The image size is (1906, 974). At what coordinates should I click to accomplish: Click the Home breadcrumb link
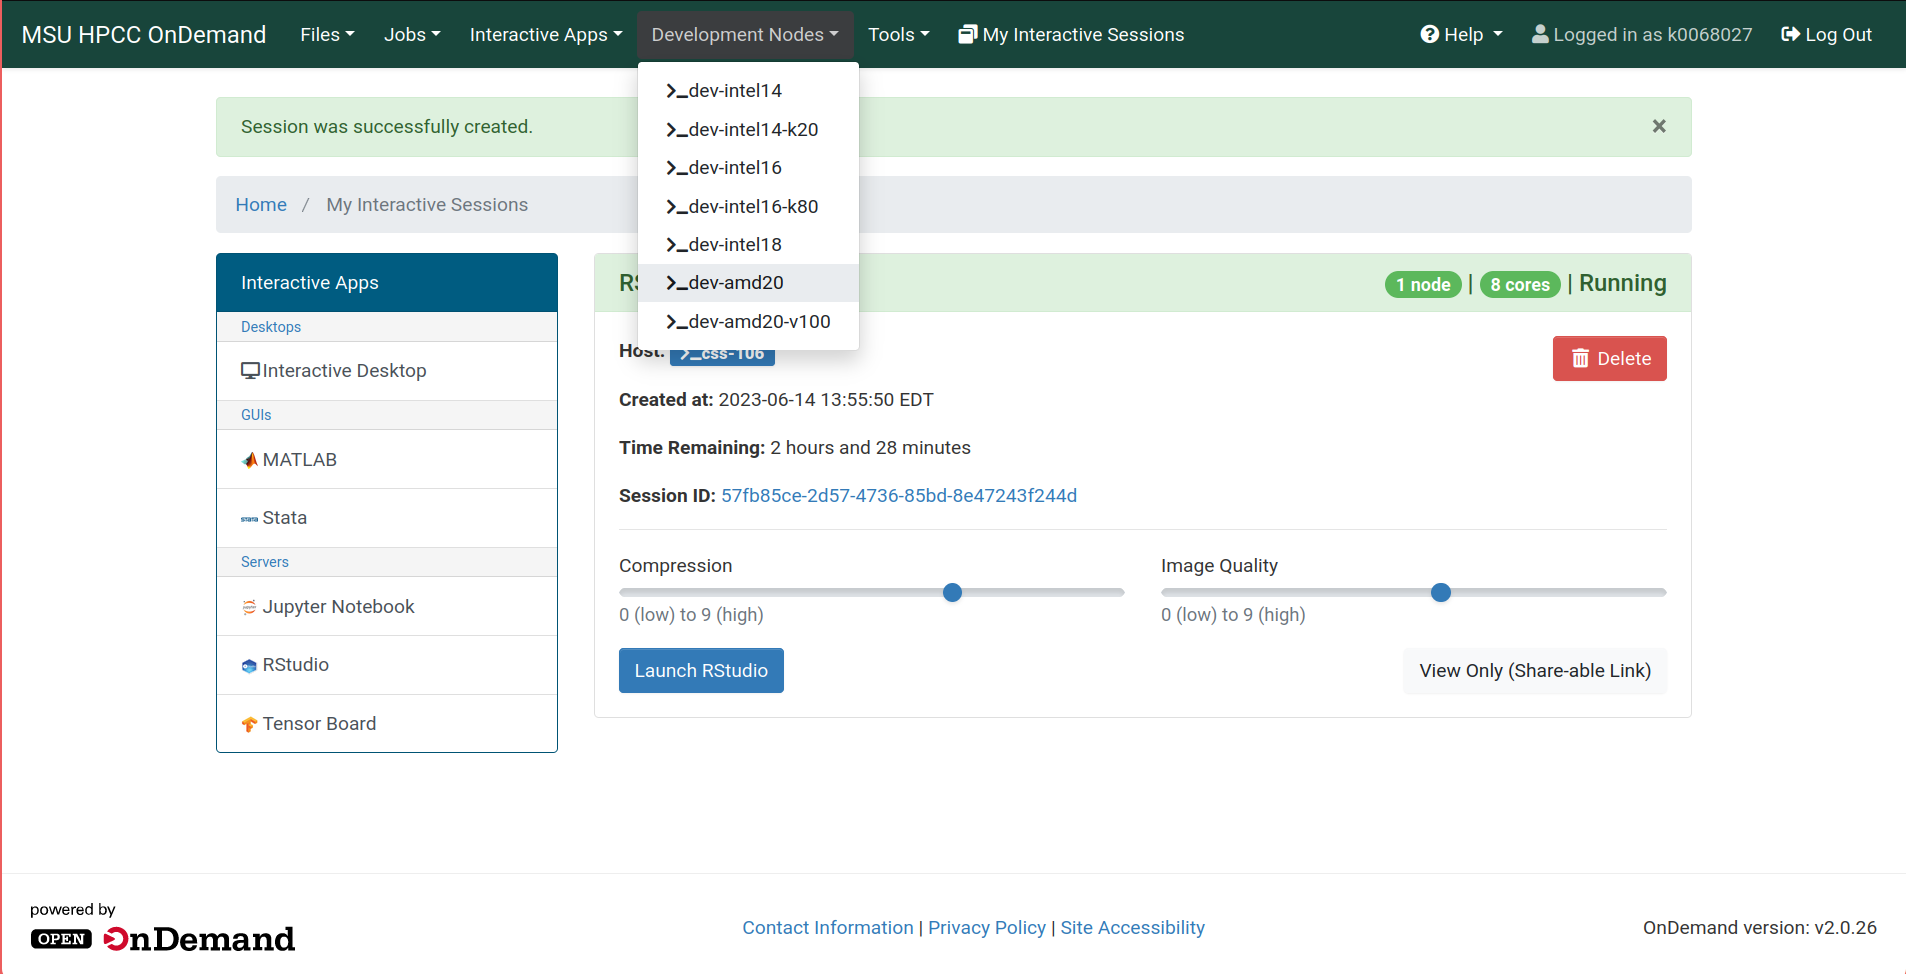point(261,205)
